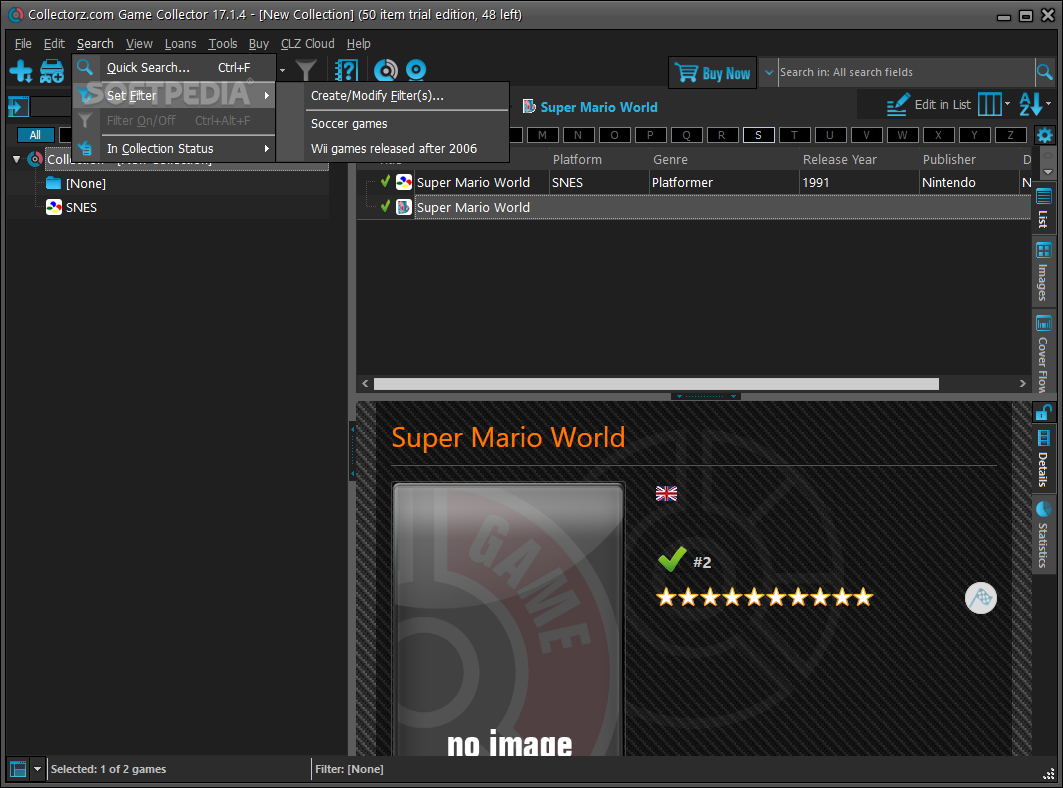Image resolution: width=1063 pixels, height=788 pixels.
Task: Filter list by letter T
Action: (x=794, y=135)
